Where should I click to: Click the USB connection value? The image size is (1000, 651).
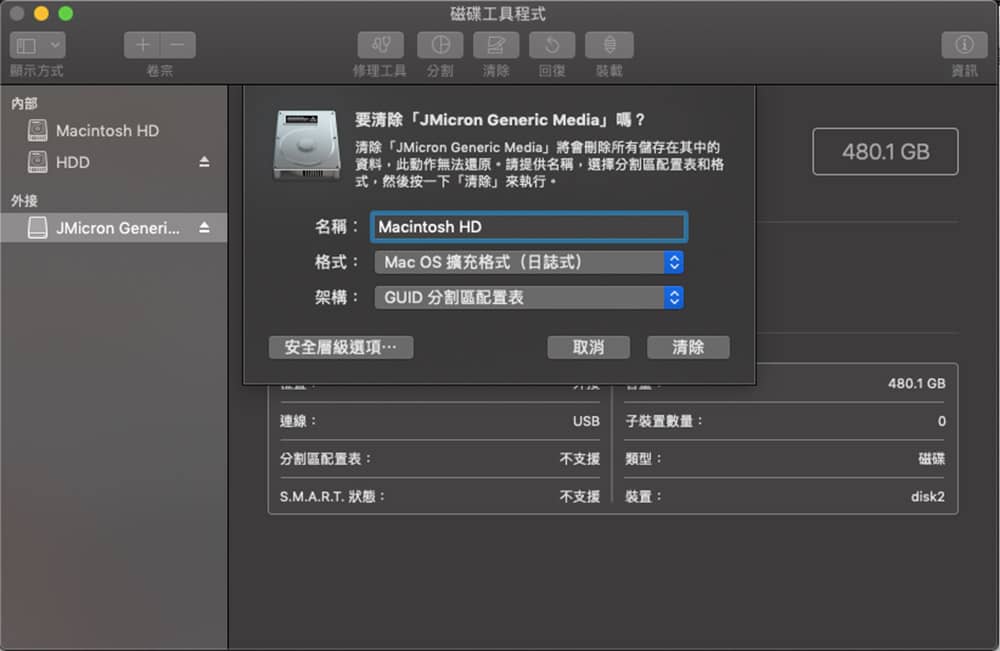point(586,421)
